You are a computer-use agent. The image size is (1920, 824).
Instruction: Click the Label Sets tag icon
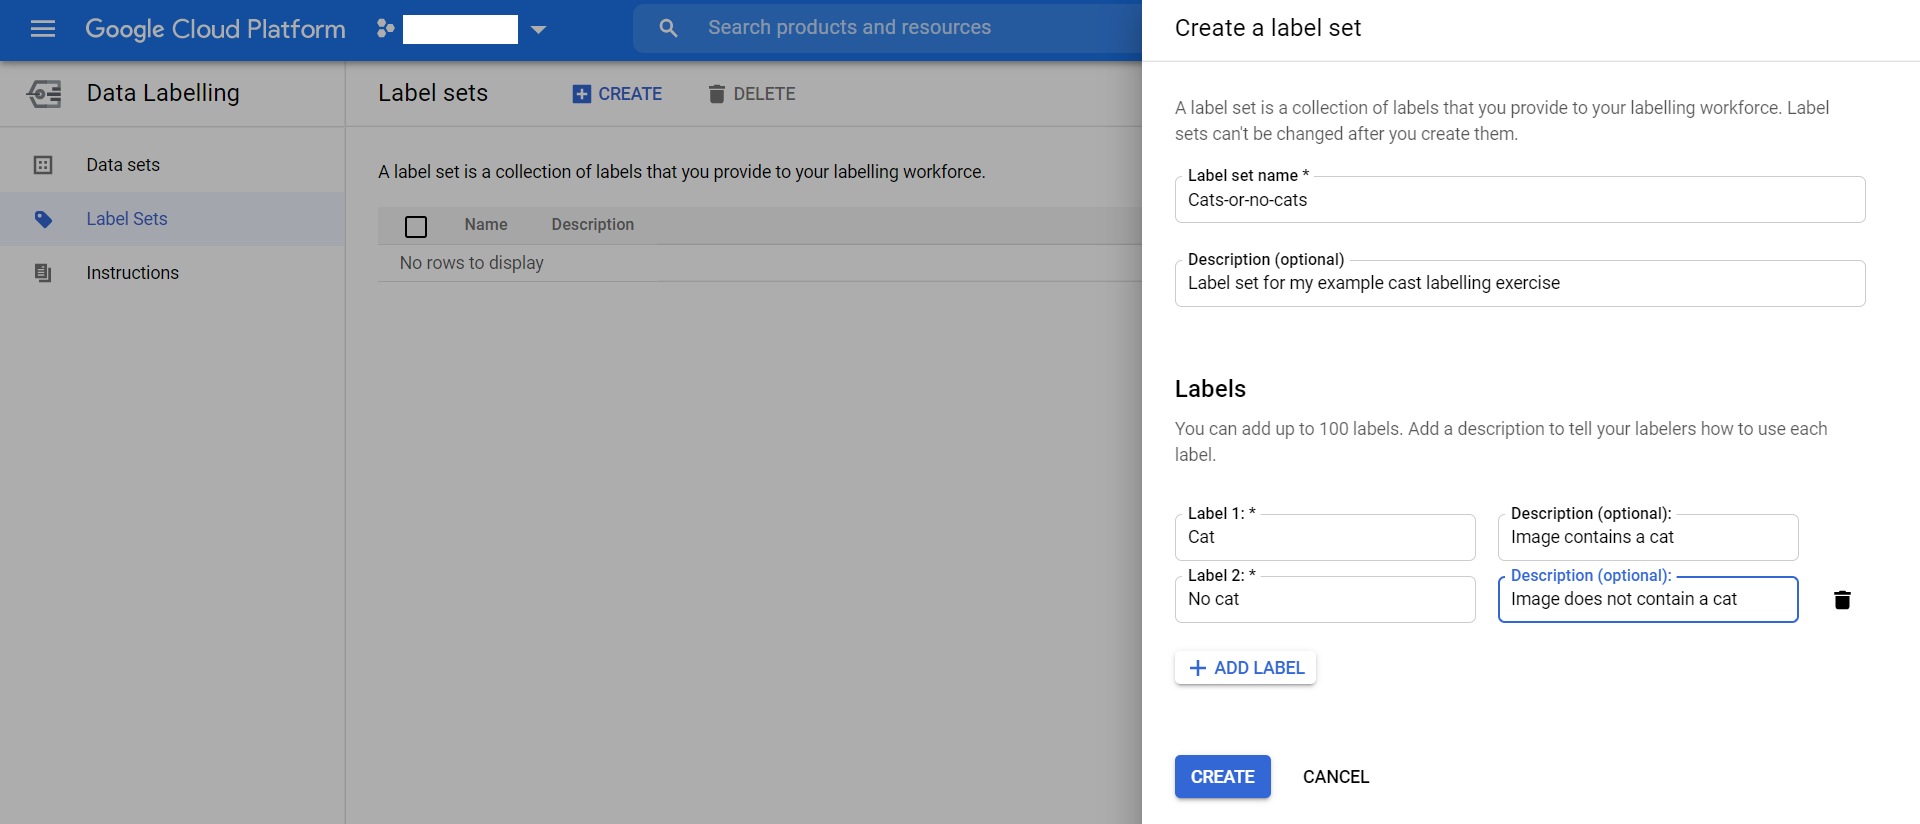43,219
